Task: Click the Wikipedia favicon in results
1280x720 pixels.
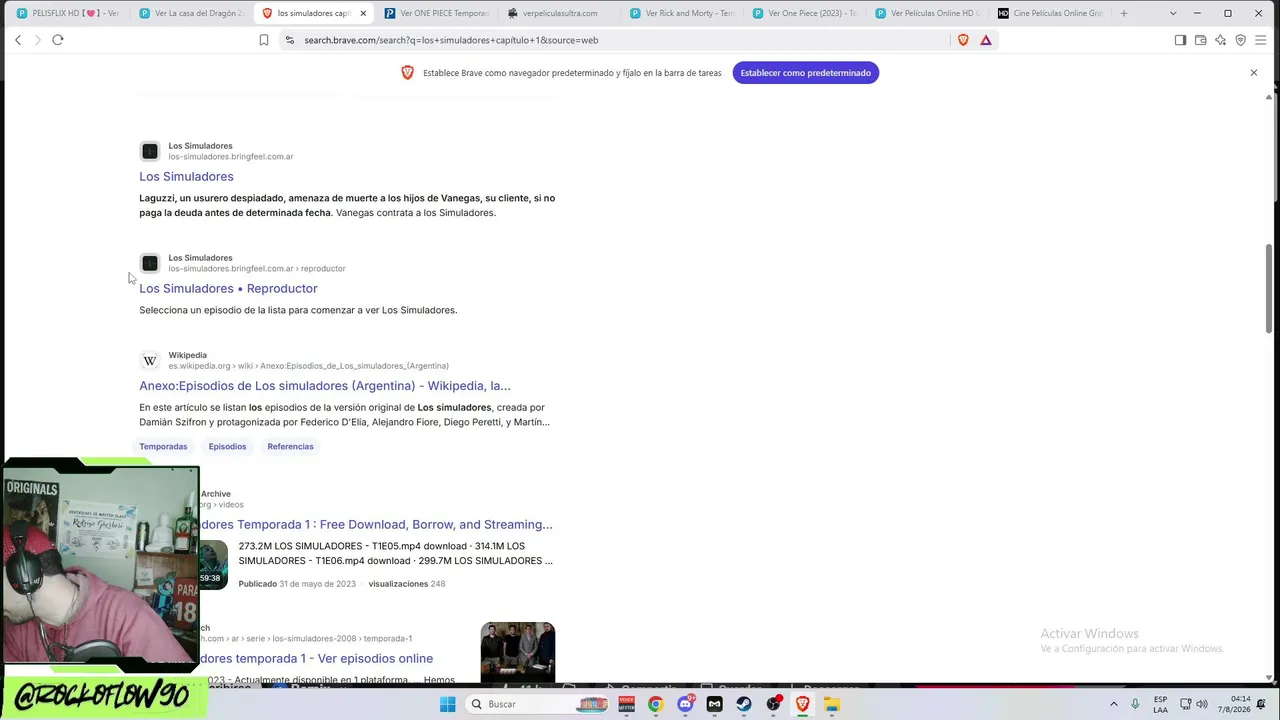Action: (150, 361)
